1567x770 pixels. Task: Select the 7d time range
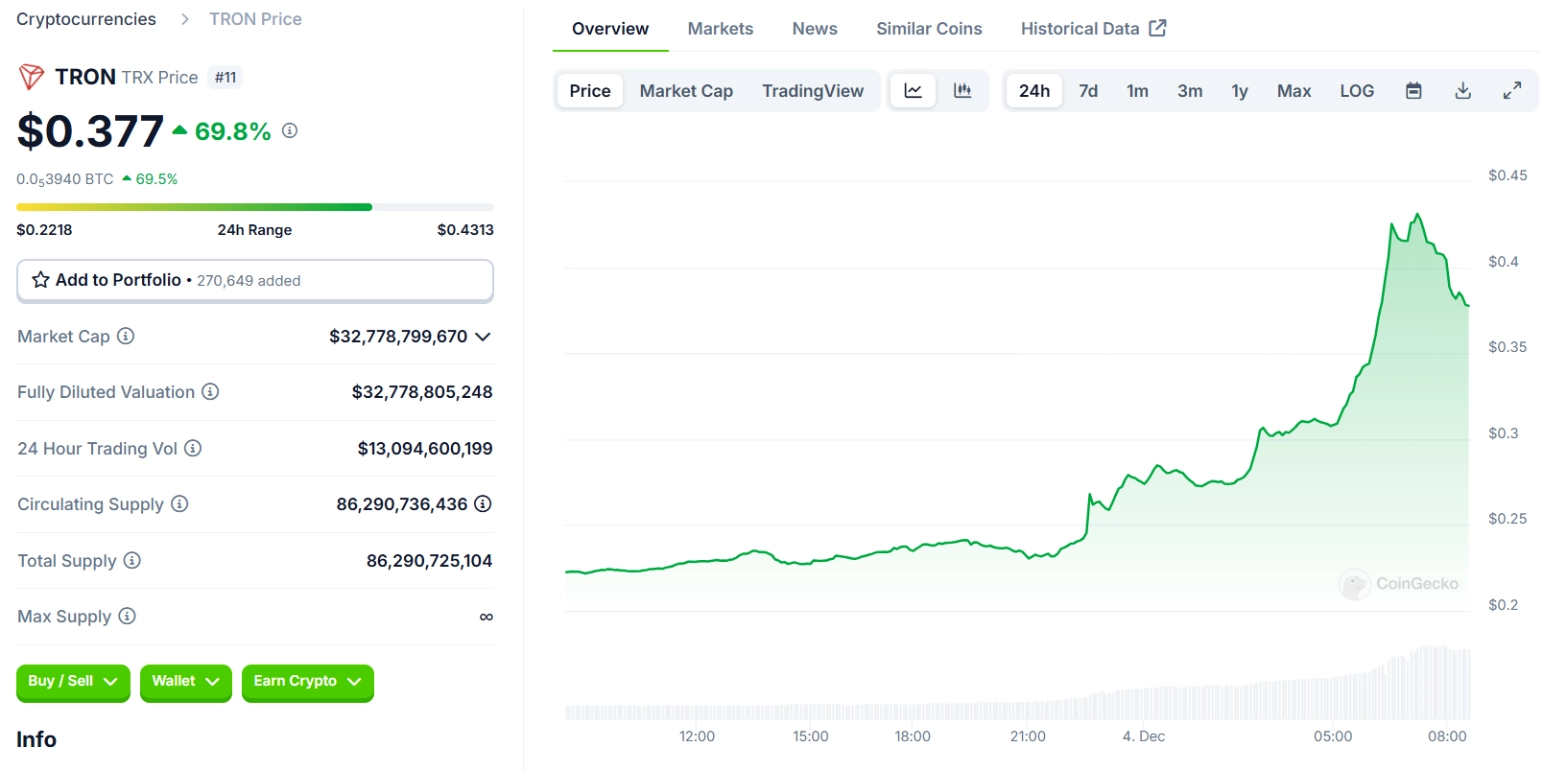pyautogui.click(x=1088, y=91)
